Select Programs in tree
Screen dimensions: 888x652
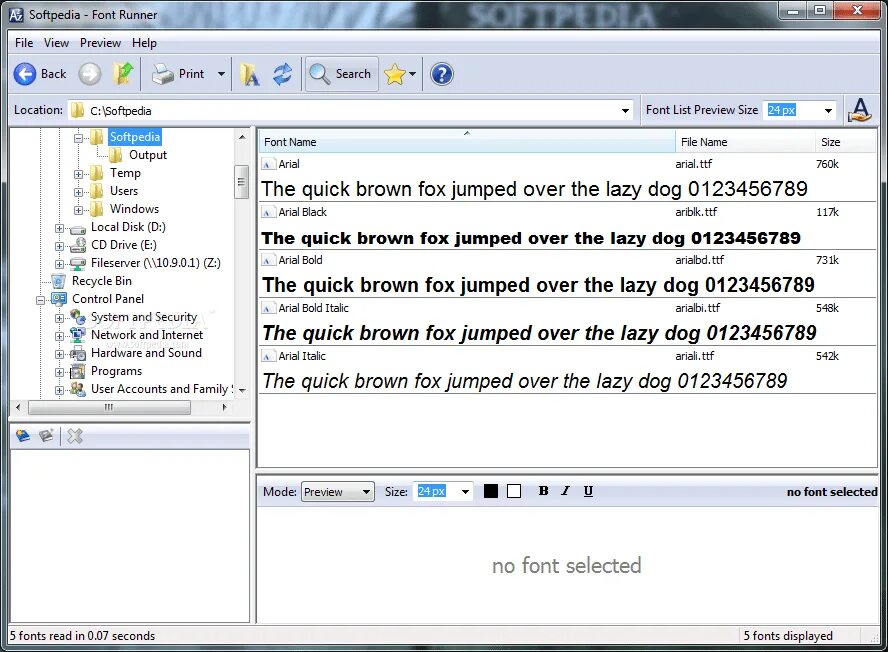pos(116,371)
